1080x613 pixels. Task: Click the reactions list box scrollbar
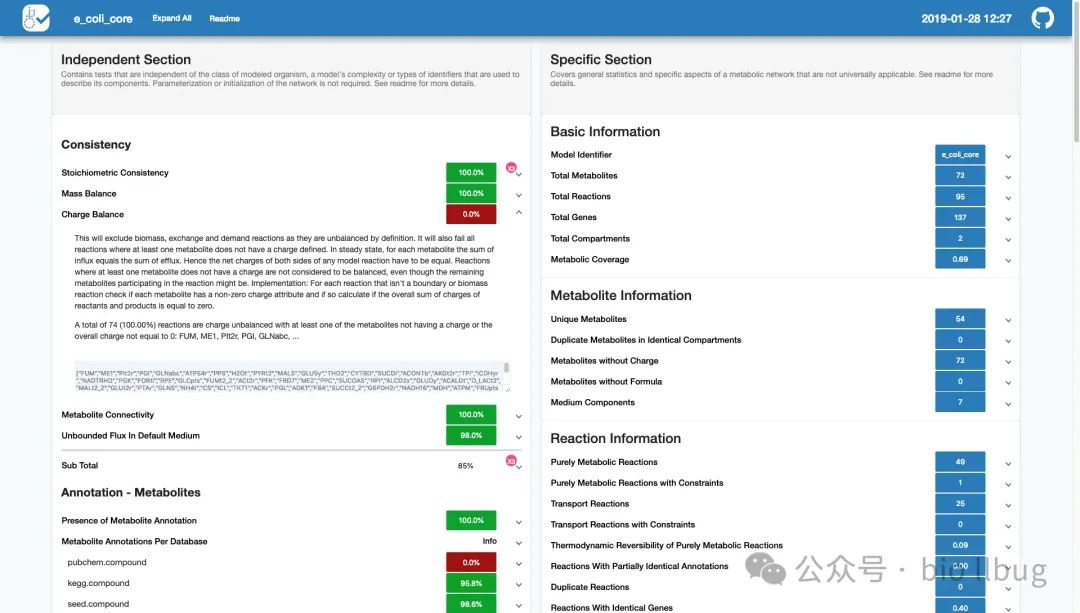(x=507, y=368)
